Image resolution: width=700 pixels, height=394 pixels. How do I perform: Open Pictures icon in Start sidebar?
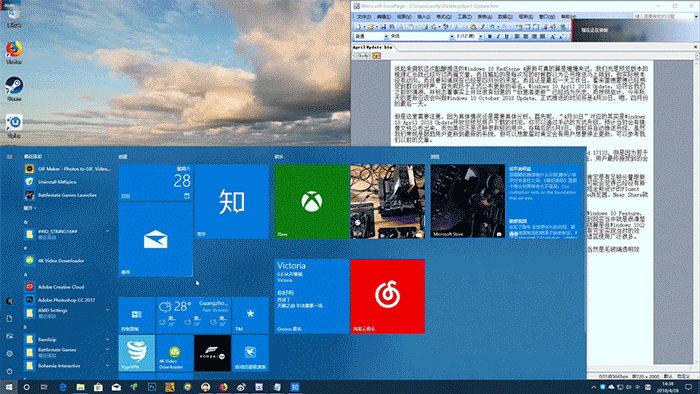click(9, 336)
